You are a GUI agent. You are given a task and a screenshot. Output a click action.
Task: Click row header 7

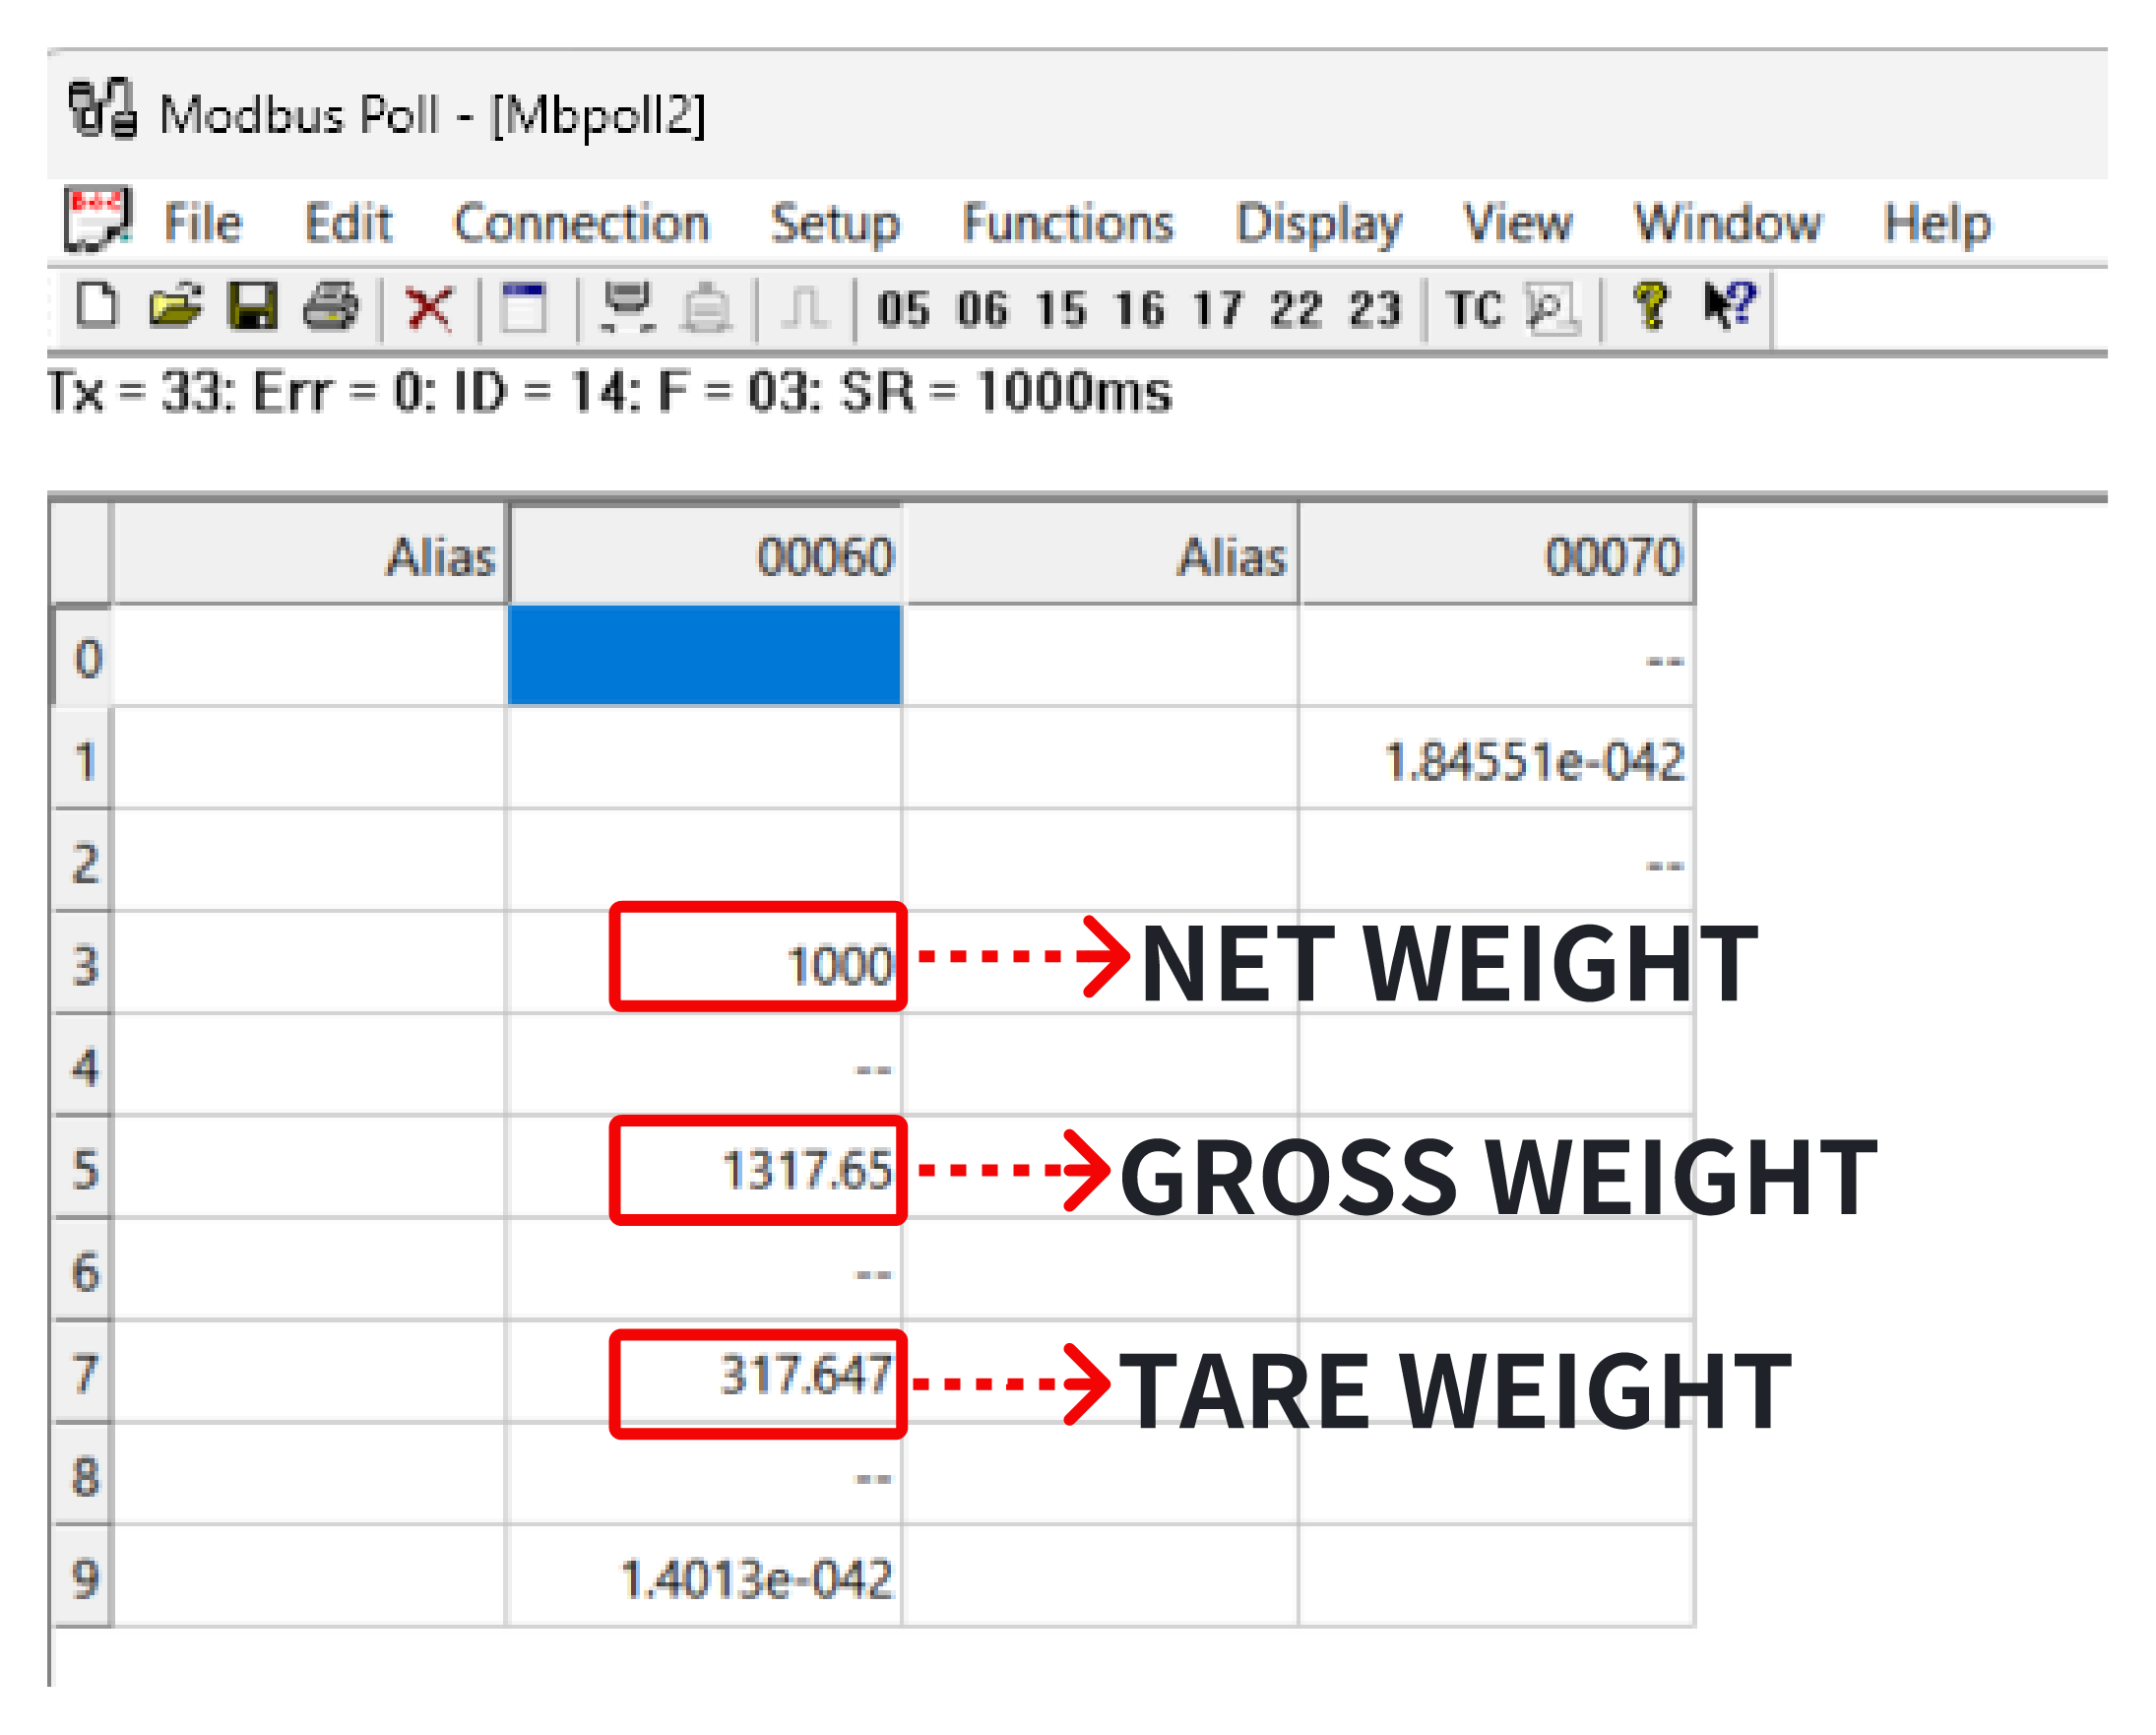[x=82, y=1371]
